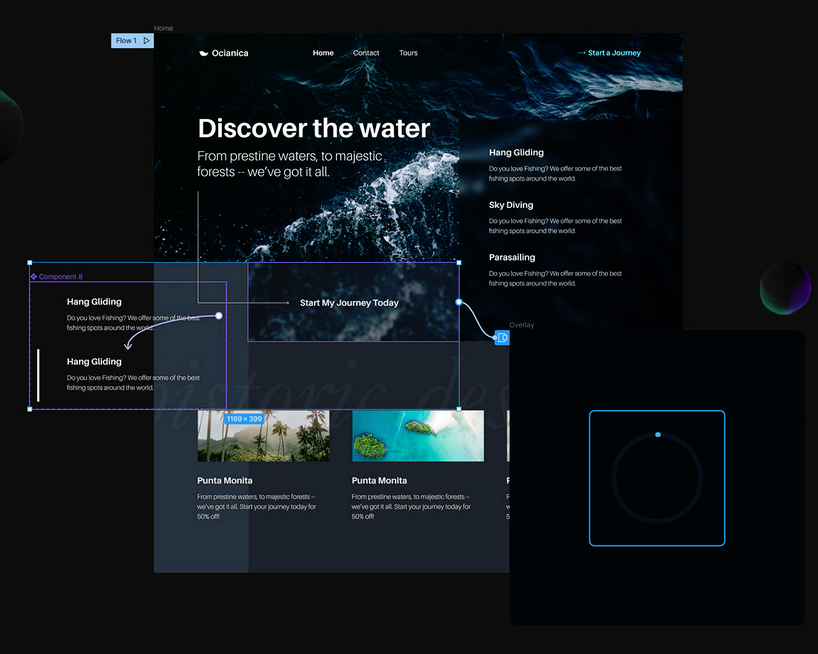Screen dimensions: 818x654
Task: Select the Parasailing heading
Action: click(512, 257)
